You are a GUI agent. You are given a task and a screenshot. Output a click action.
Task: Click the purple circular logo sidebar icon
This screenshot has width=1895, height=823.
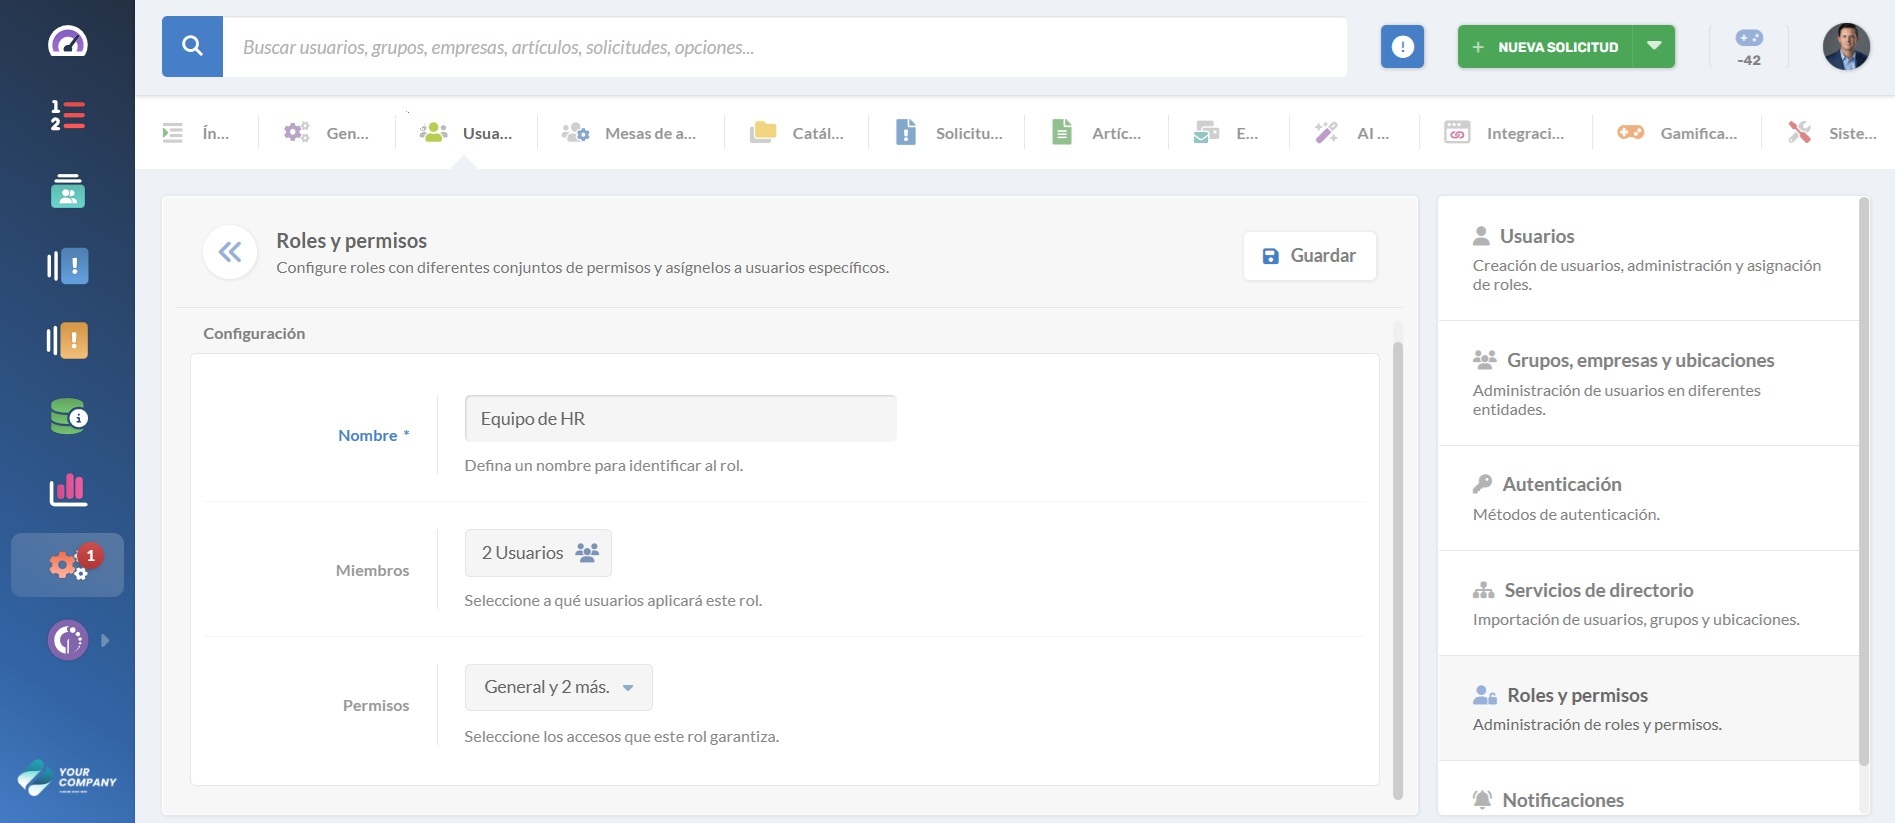click(x=68, y=640)
